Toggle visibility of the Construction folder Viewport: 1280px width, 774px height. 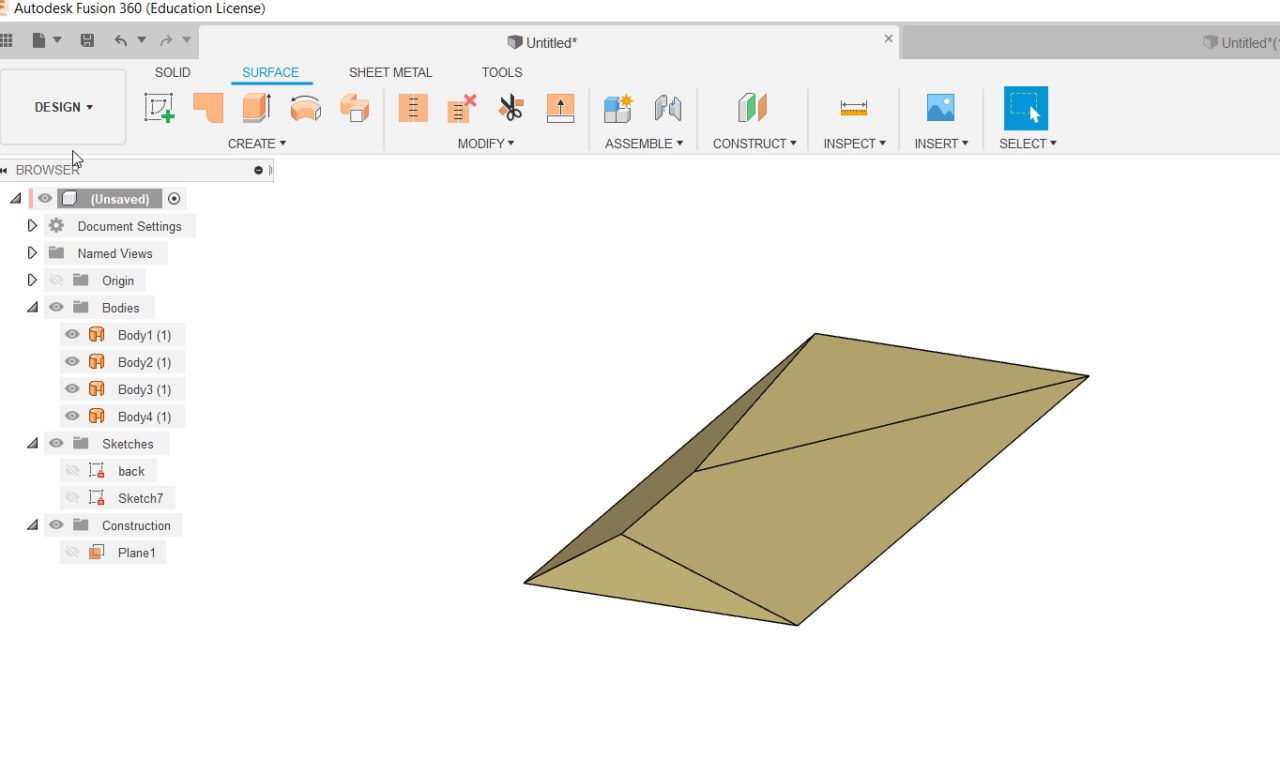tap(56, 526)
